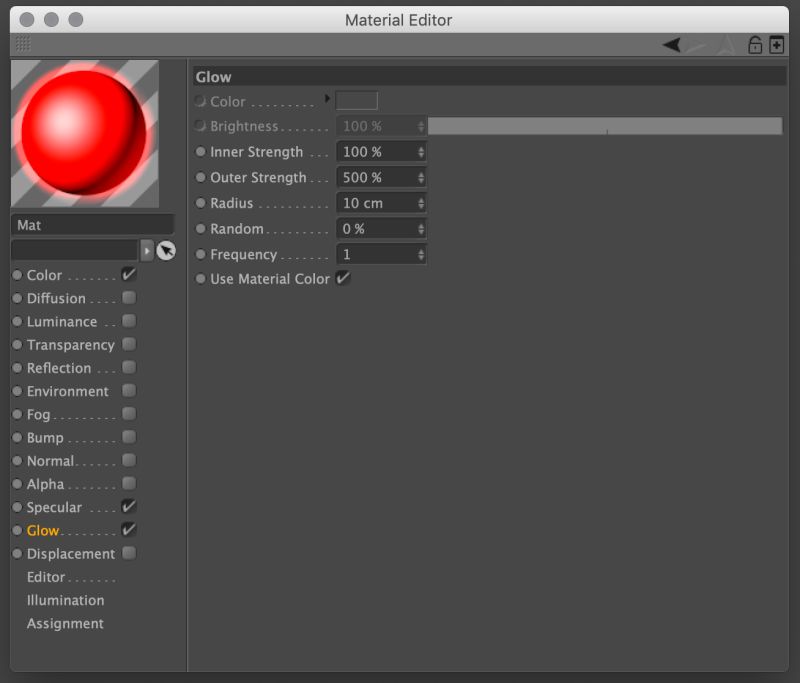This screenshot has width=800, height=683.
Task: Enable the Bump channel checkbox
Action: tap(129, 437)
